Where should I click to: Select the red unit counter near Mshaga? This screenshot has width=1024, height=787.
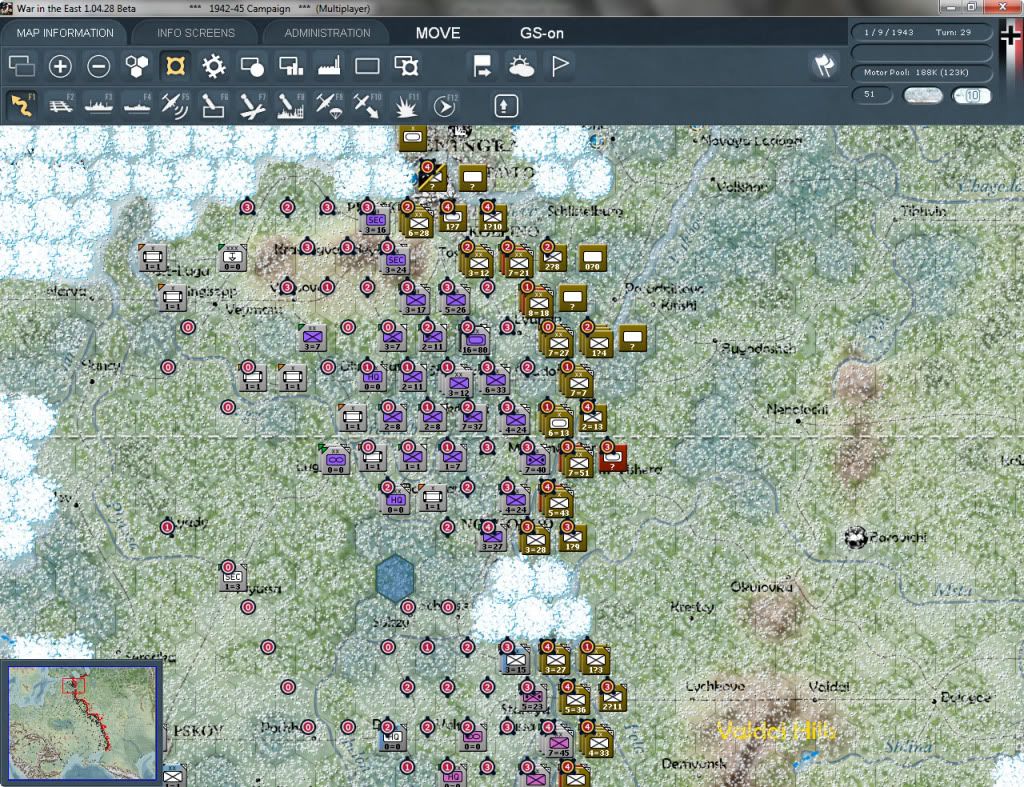(613, 458)
